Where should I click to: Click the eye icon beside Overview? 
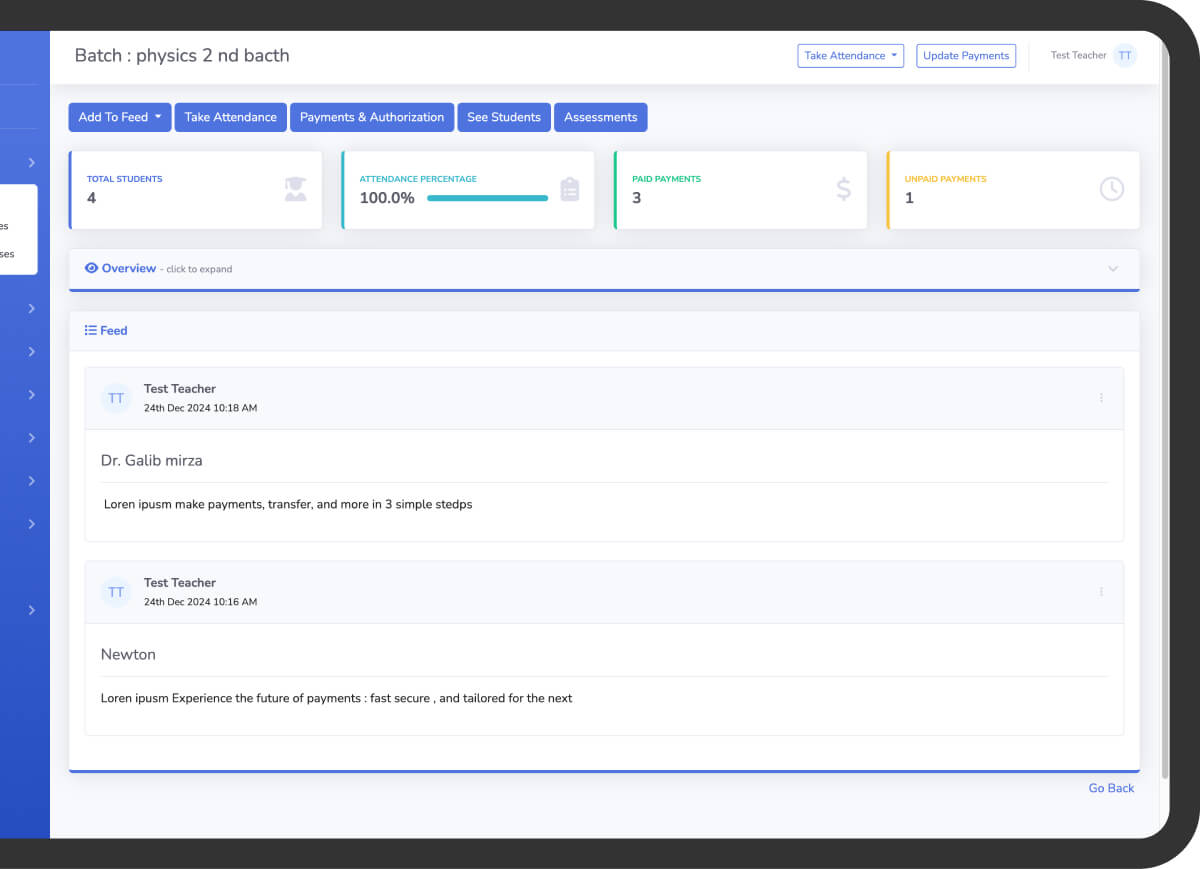92,268
